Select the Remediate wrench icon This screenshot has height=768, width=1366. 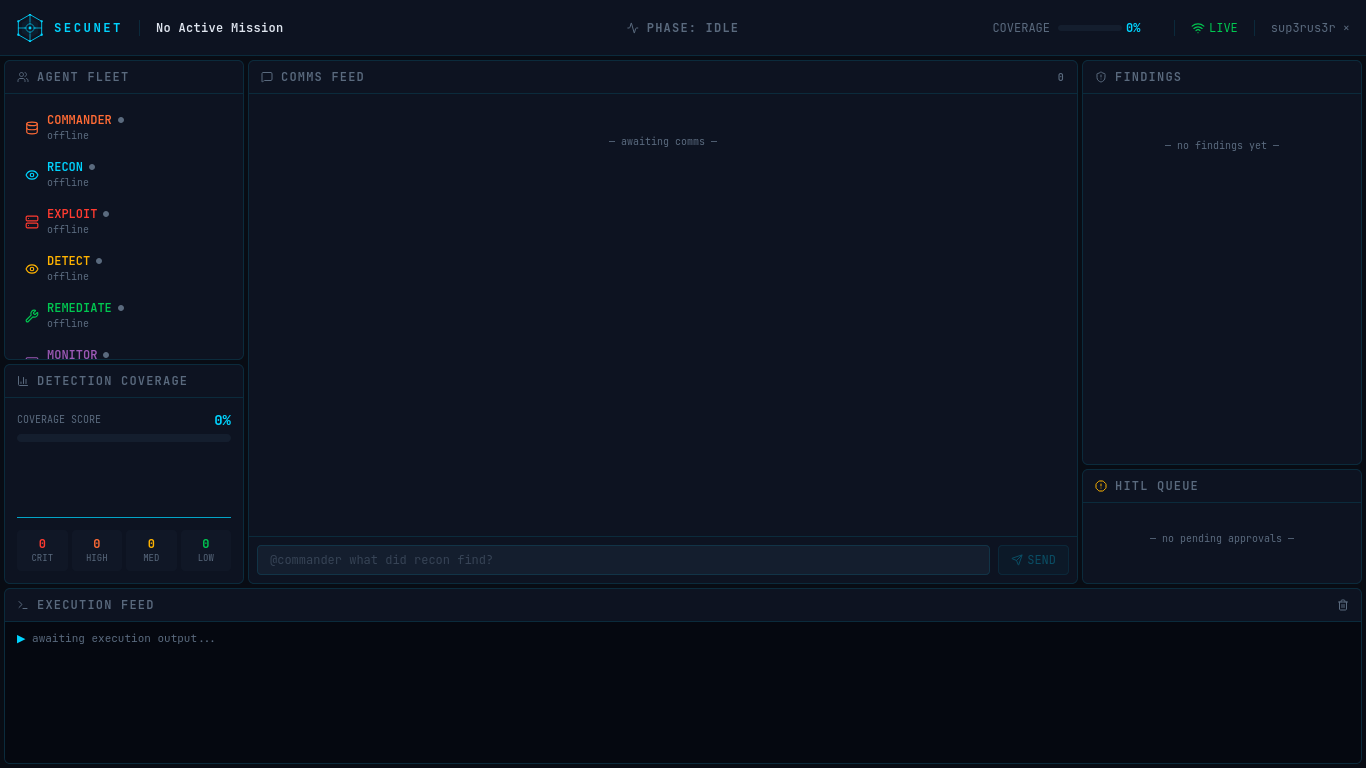click(31, 315)
